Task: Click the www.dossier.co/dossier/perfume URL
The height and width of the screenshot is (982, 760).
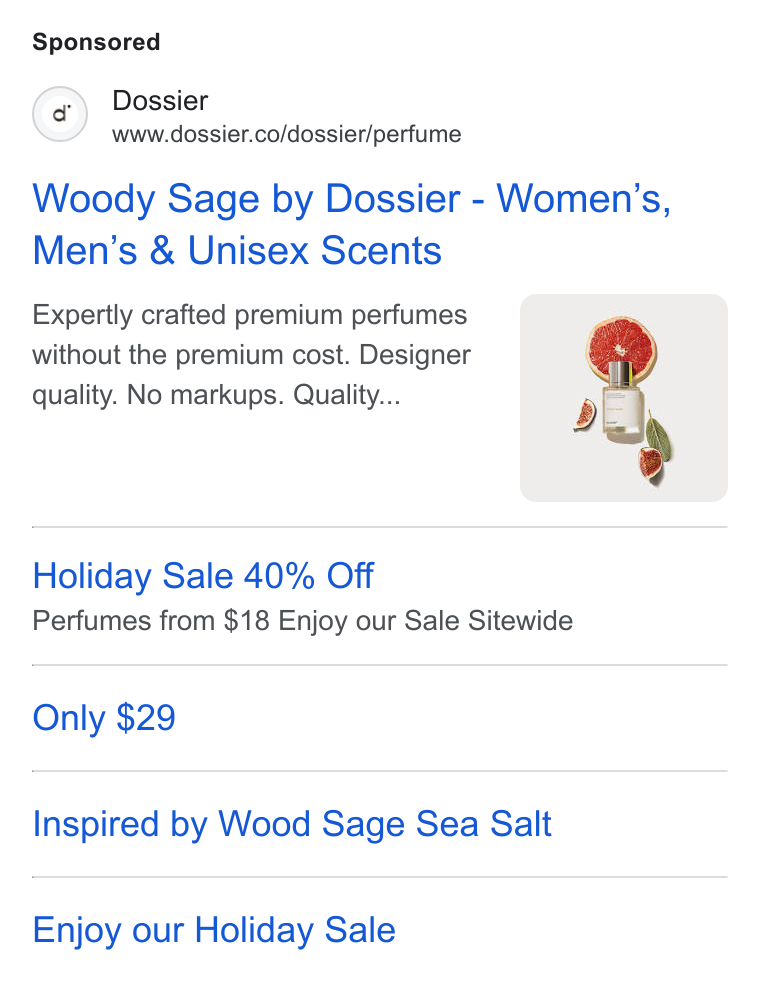Action: (x=287, y=134)
